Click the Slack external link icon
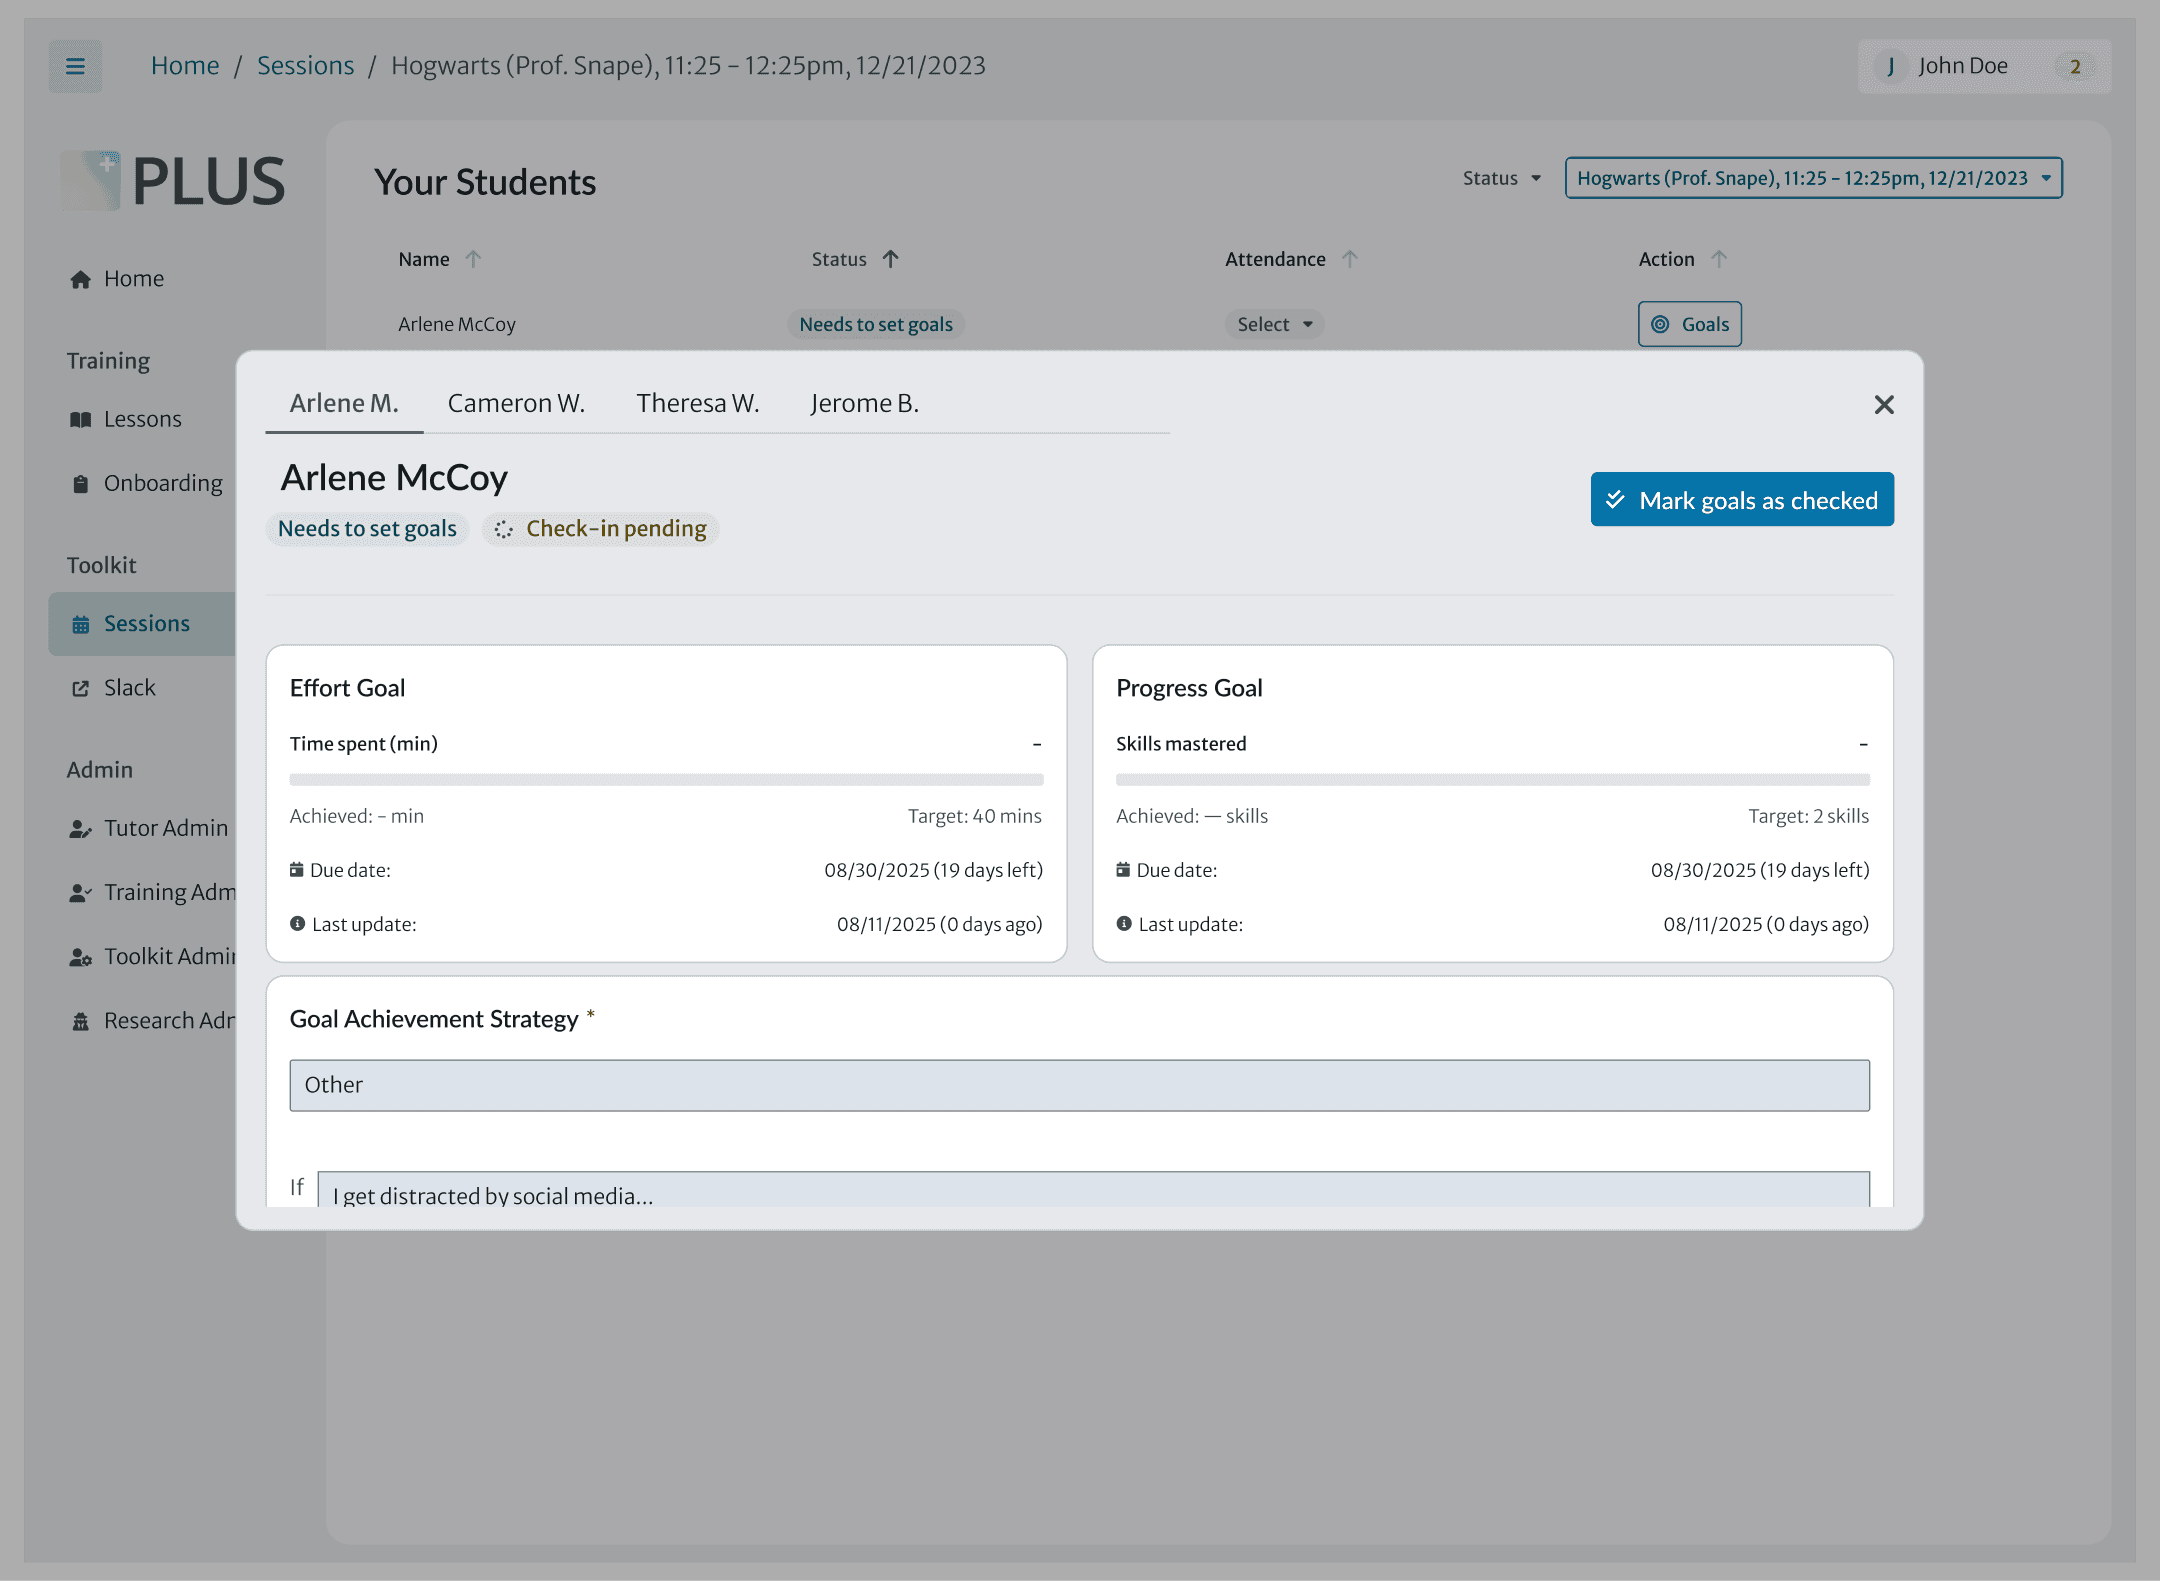Viewport: 2160px width, 1581px height. [x=81, y=688]
